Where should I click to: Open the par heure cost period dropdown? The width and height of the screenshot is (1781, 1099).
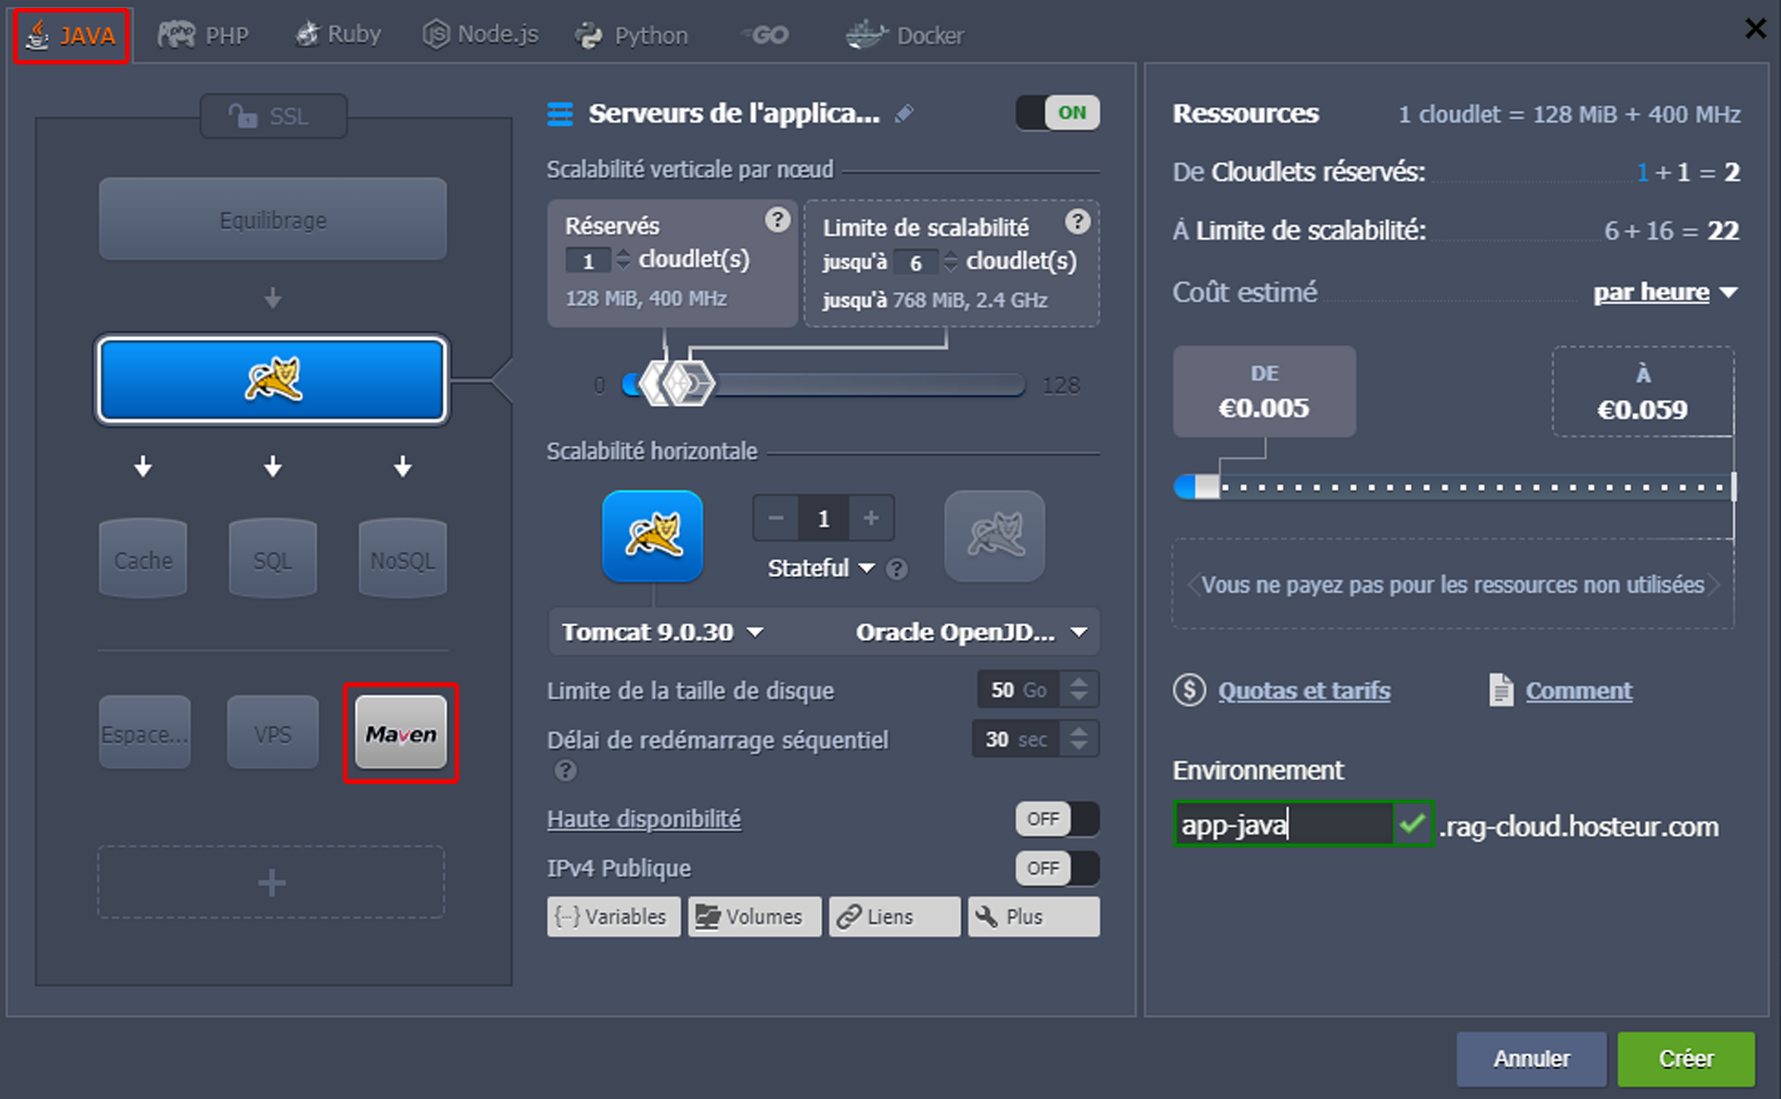(1664, 292)
